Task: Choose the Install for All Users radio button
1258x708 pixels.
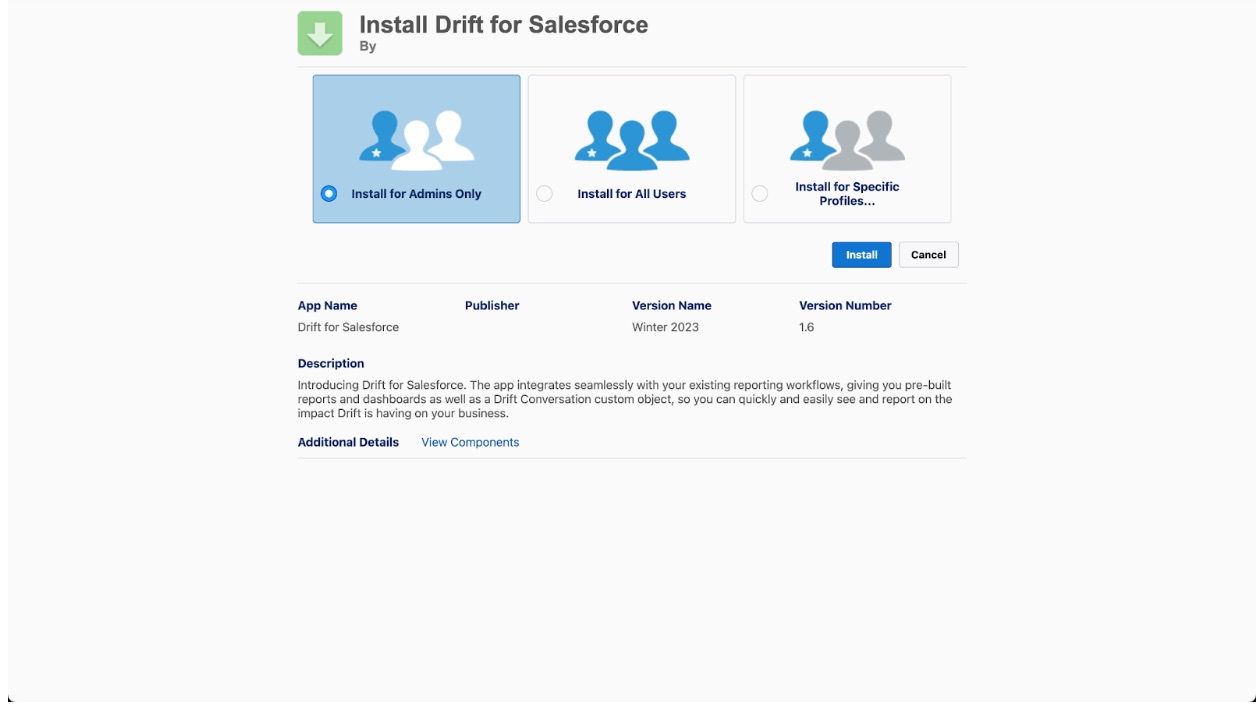Action: [544, 194]
